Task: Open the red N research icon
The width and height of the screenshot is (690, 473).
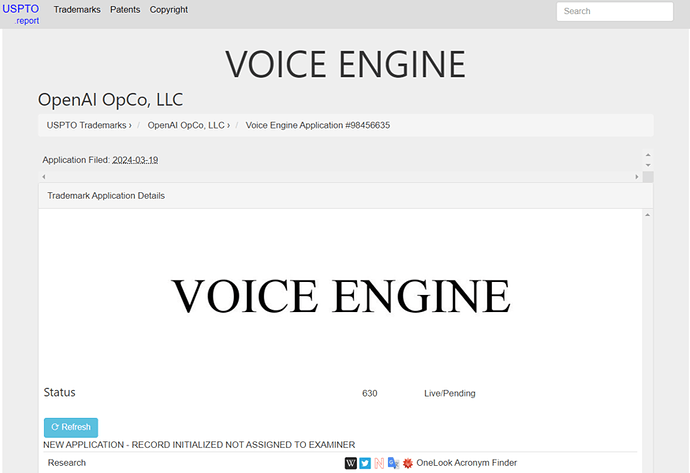Action: [x=379, y=463]
